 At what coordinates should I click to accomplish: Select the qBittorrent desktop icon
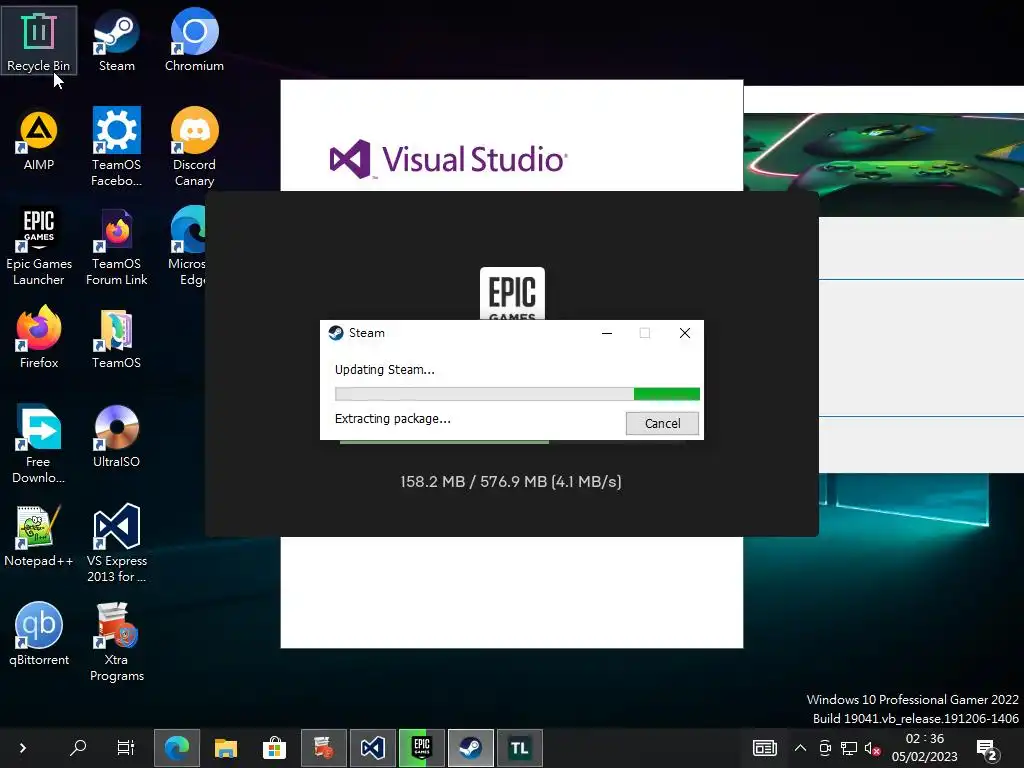point(39,635)
